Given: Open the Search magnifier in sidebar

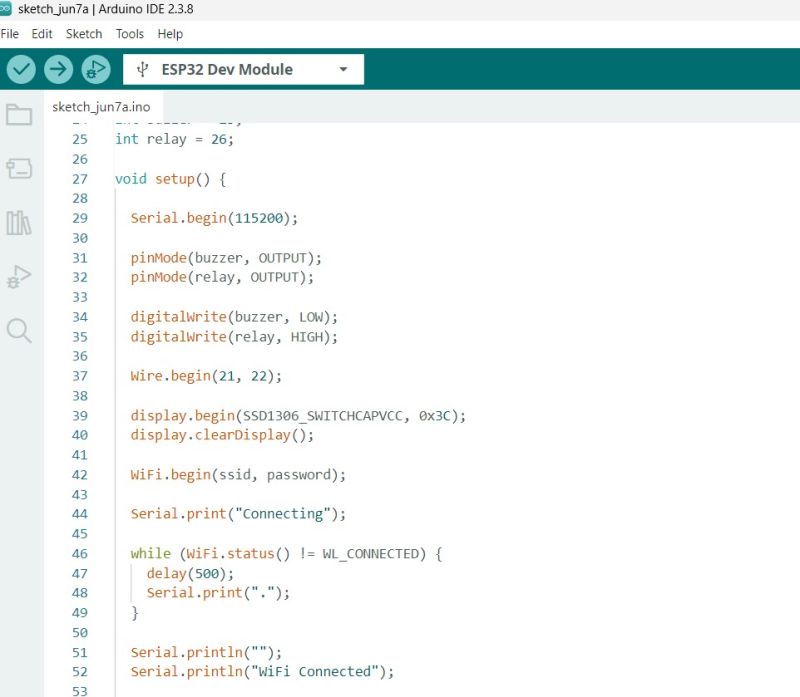Looking at the screenshot, I should click(19, 331).
